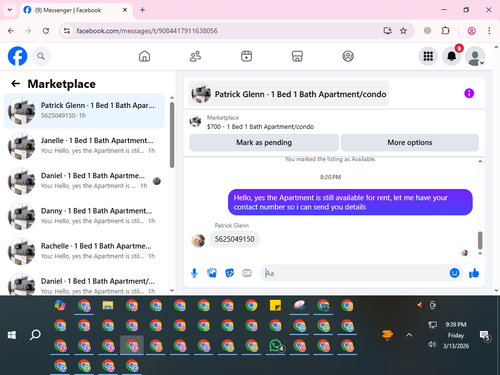Open the nine-dot Menu grid icon
Screen dimensions: 500x375
click(x=428, y=56)
